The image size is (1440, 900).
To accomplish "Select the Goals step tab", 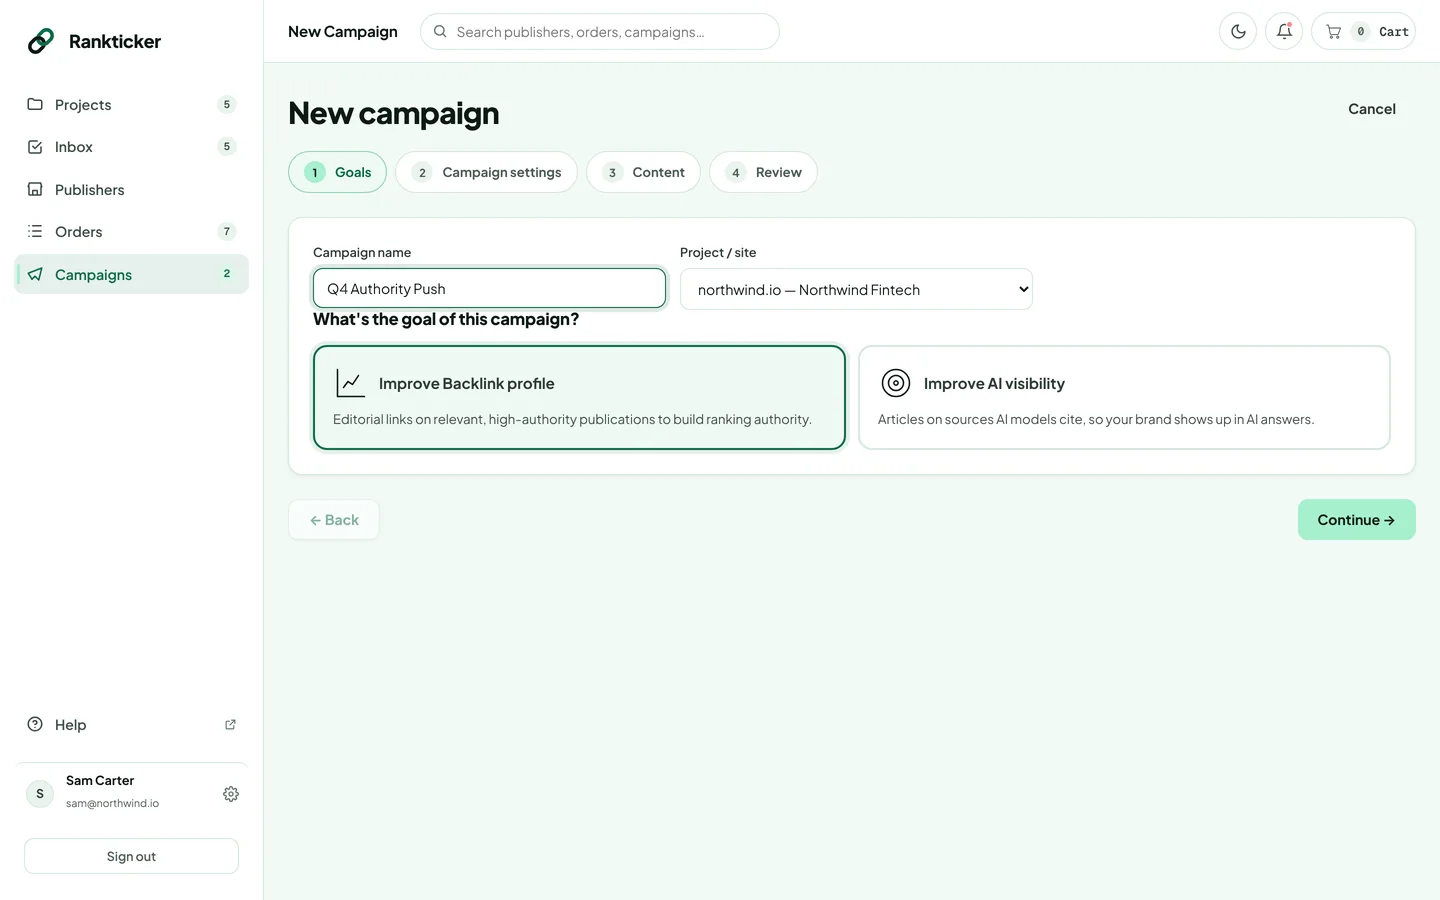I will 338,172.
